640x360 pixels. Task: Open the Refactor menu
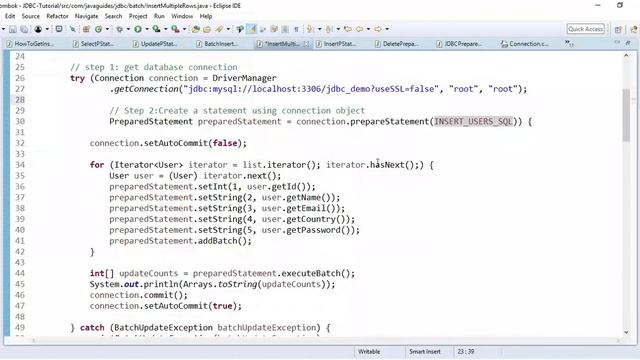[57, 16]
